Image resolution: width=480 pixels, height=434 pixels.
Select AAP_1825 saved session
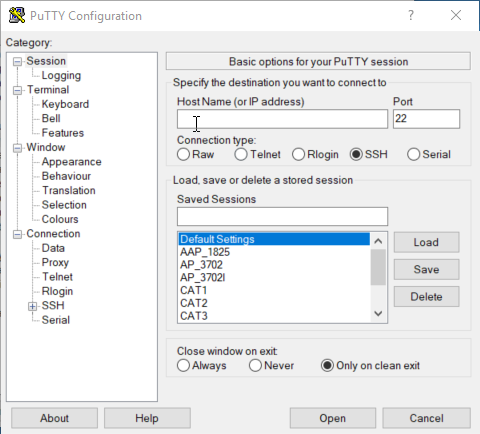(274, 252)
